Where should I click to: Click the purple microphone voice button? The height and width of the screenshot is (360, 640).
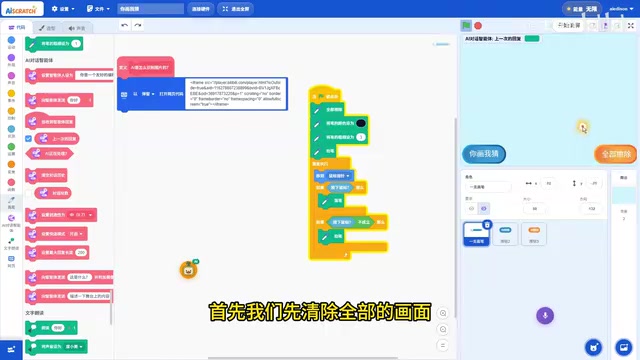545,316
